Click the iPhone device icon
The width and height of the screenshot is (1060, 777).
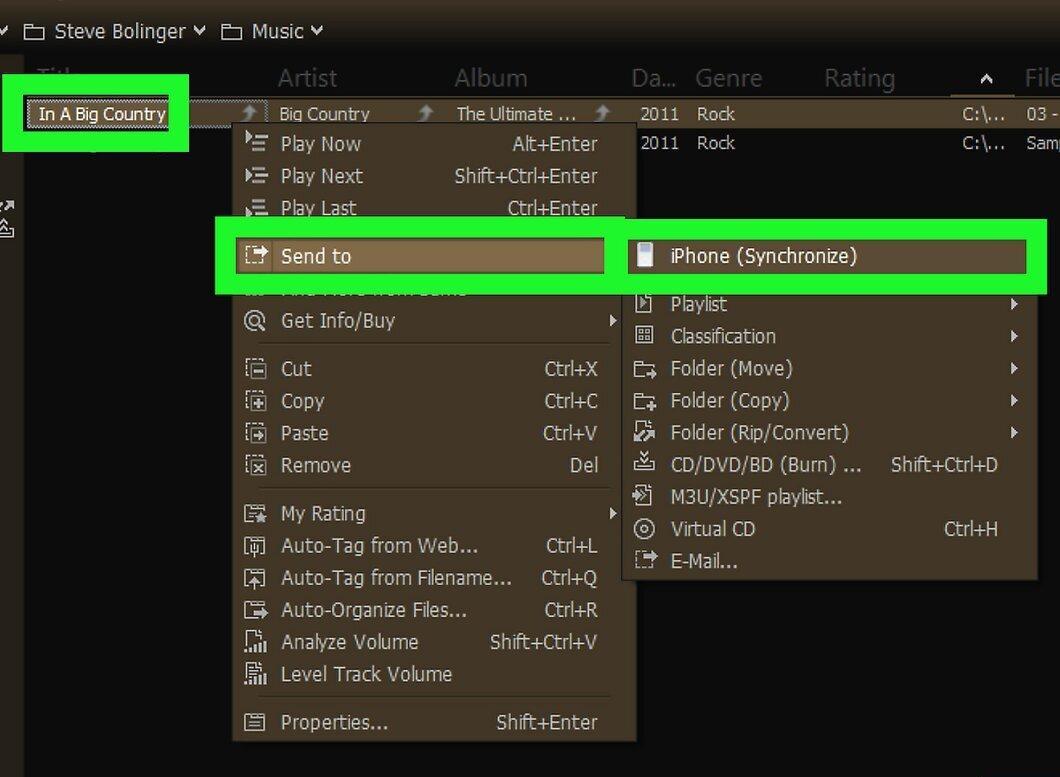[x=645, y=255]
